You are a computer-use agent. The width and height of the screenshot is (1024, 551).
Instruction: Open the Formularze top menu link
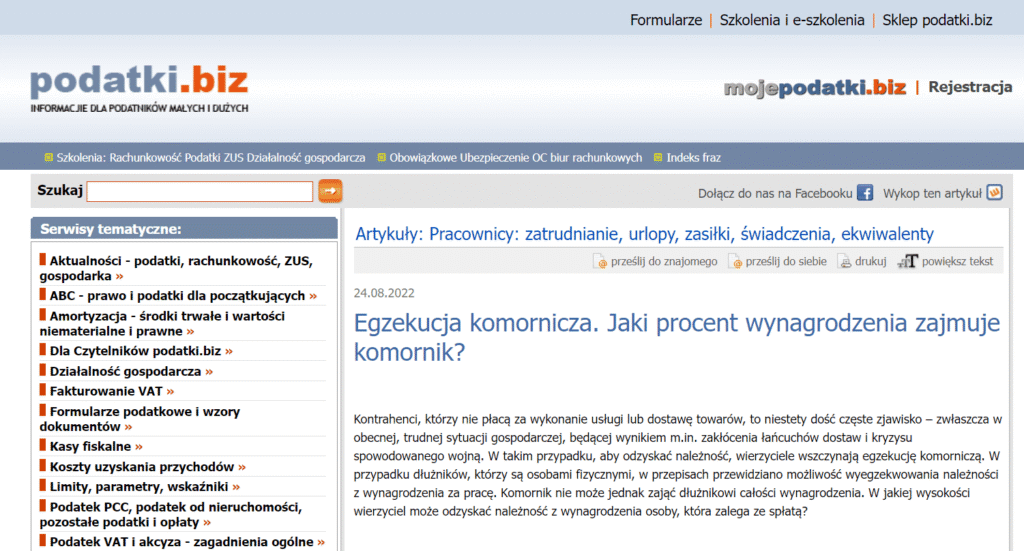pyautogui.click(x=666, y=20)
